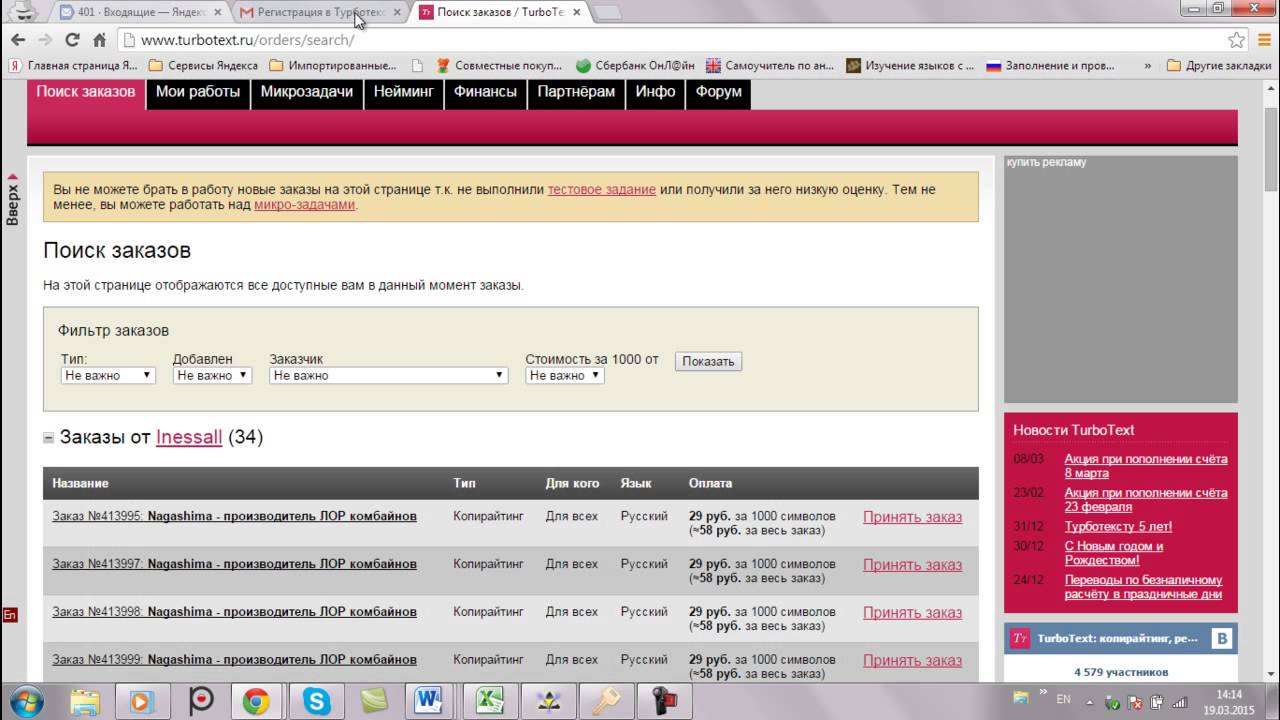1280x720 pixels.
Task: Open order Заказ №413995 title link
Action: pos(234,516)
